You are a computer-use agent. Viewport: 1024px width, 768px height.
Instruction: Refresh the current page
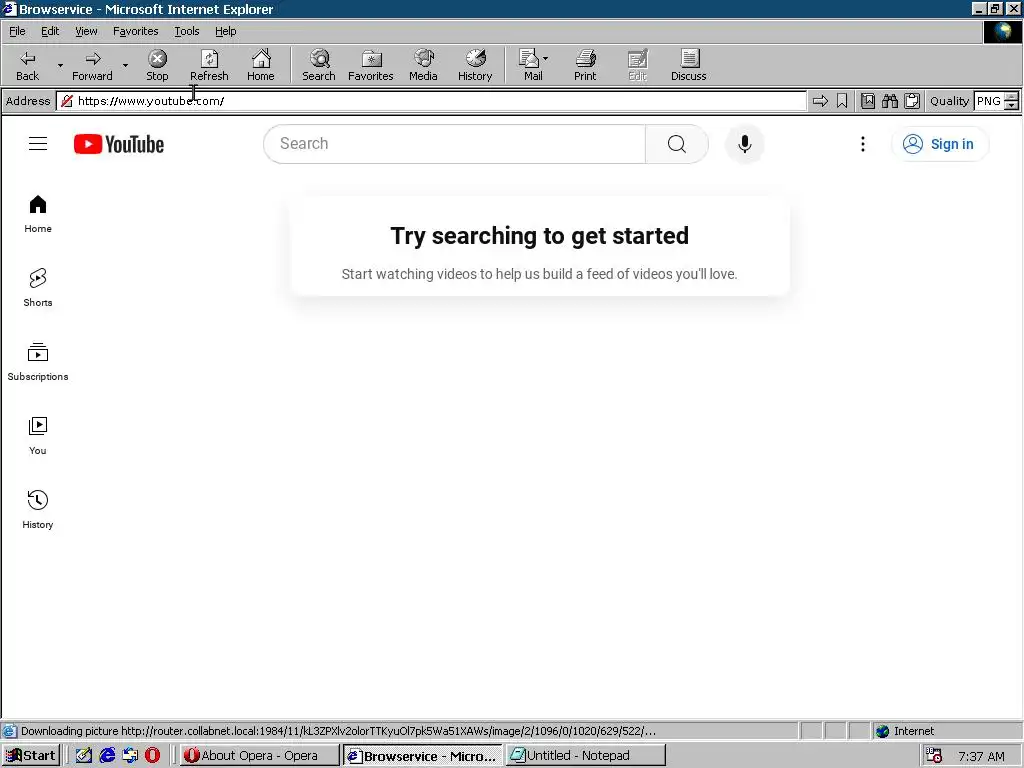pos(209,66)
